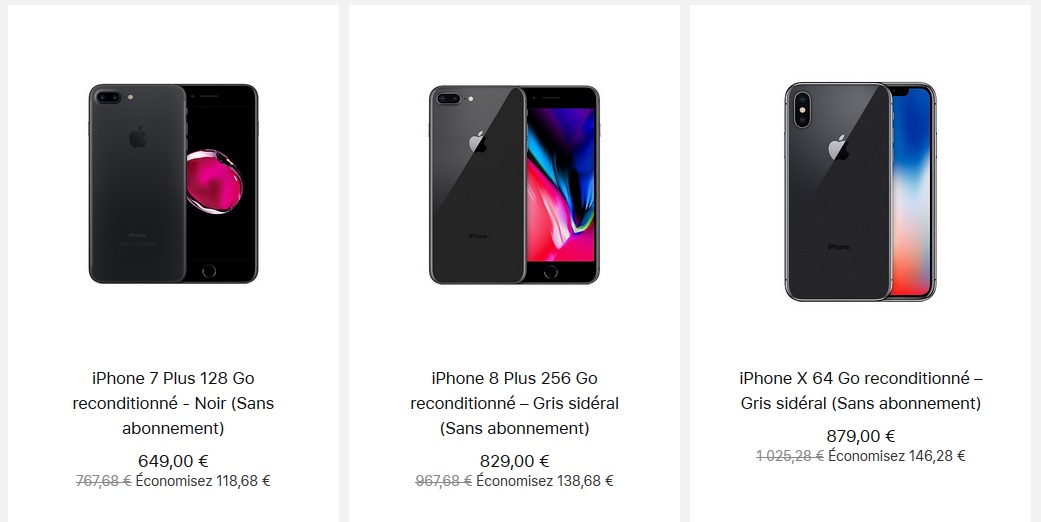Open the iPhone 8 Plus 256 Go title link
The width and height of the screenshot is (1041, 522).
pos(514,403)
